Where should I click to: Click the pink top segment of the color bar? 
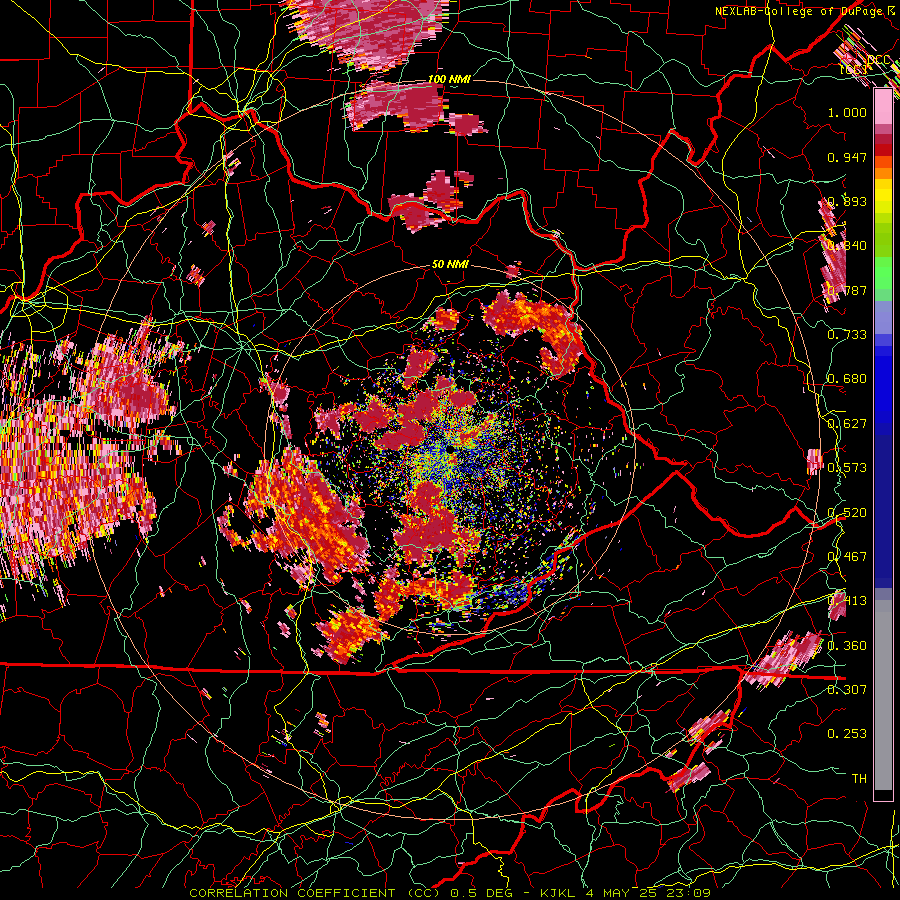[883, 107]
